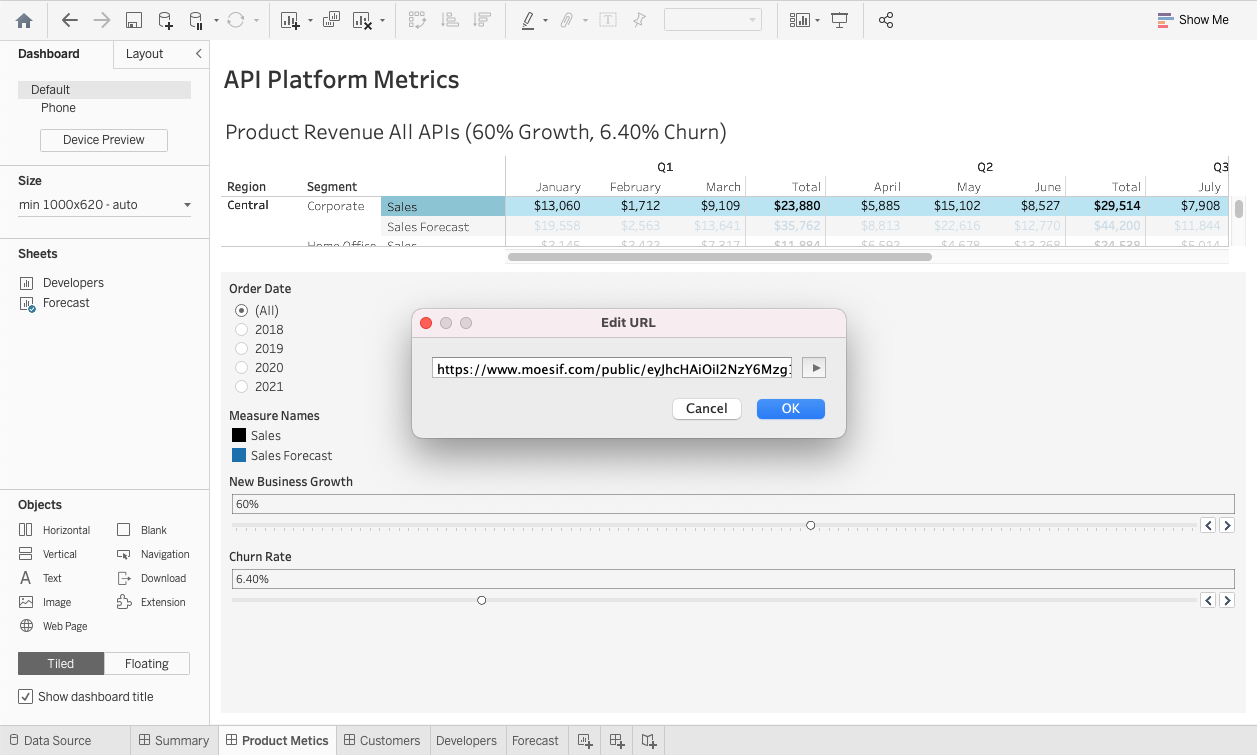Click Cancel in Edit URL dialog

[707, 408]
